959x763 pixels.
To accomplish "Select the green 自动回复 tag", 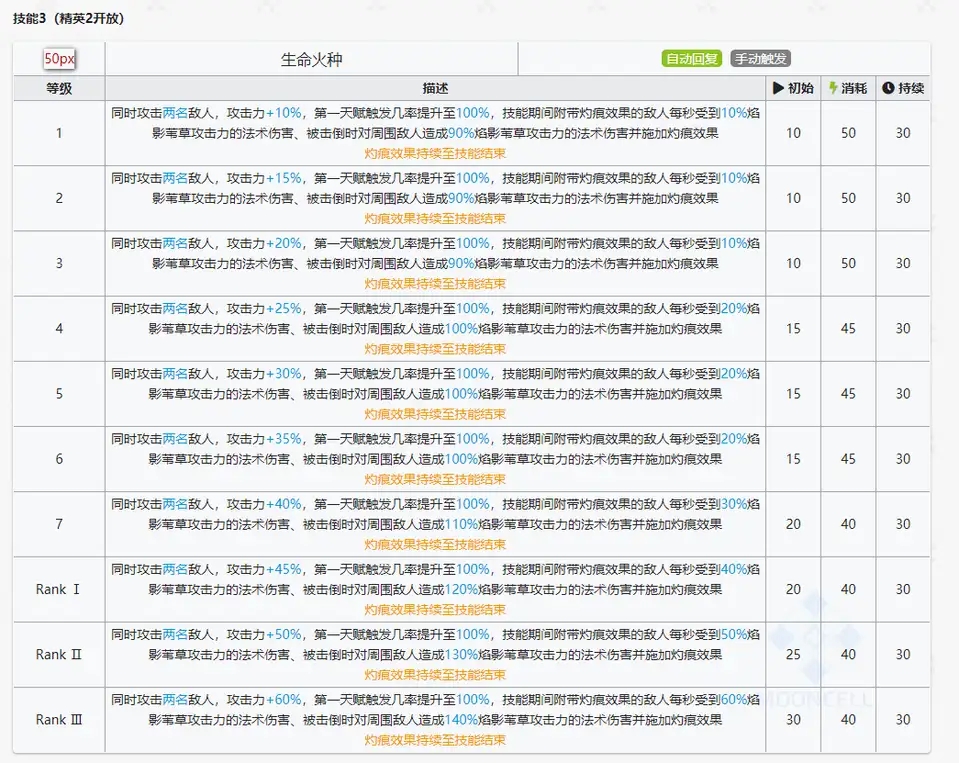I will click(x=692, y=59).
